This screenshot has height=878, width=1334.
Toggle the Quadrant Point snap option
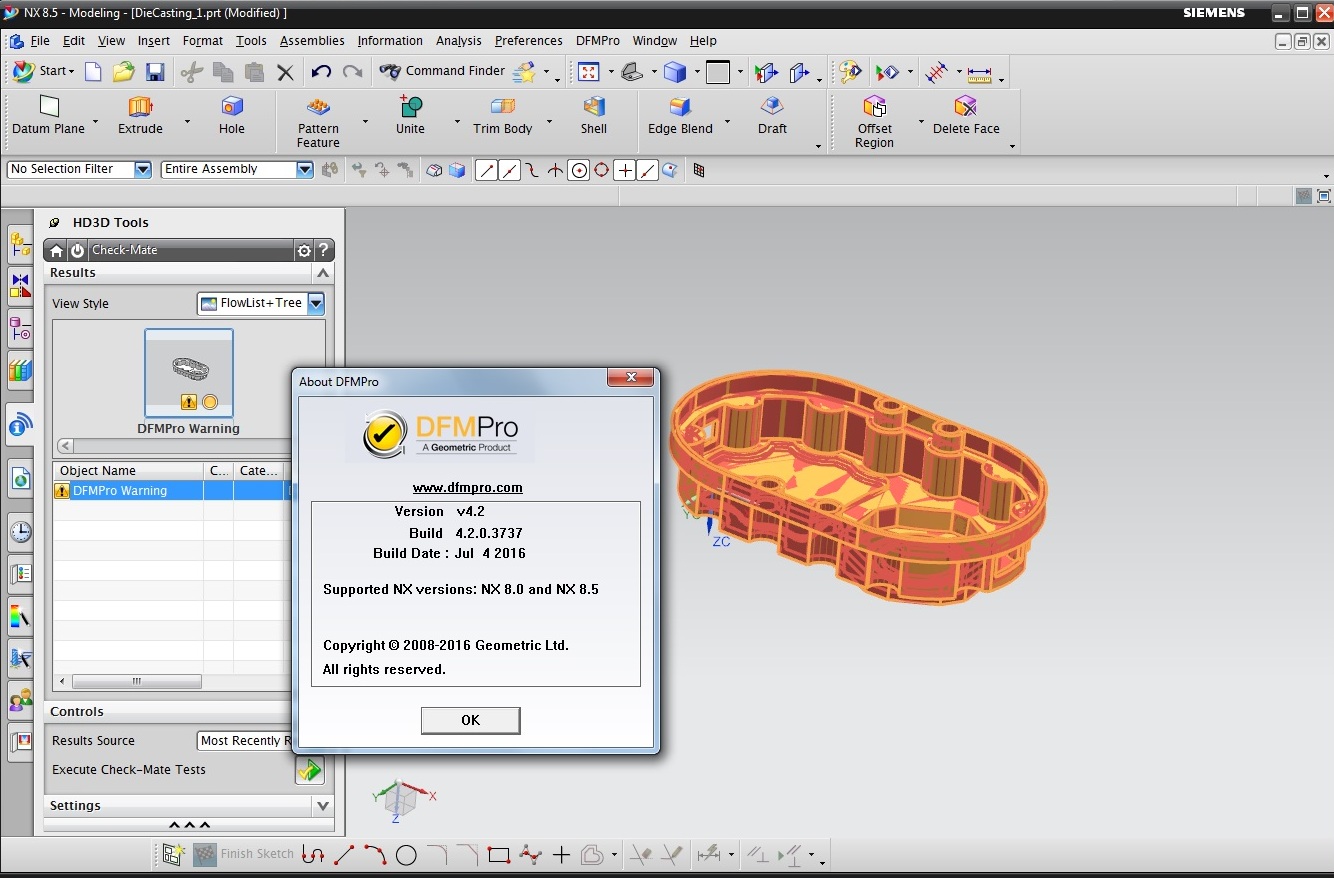click(x=602, y=170)
